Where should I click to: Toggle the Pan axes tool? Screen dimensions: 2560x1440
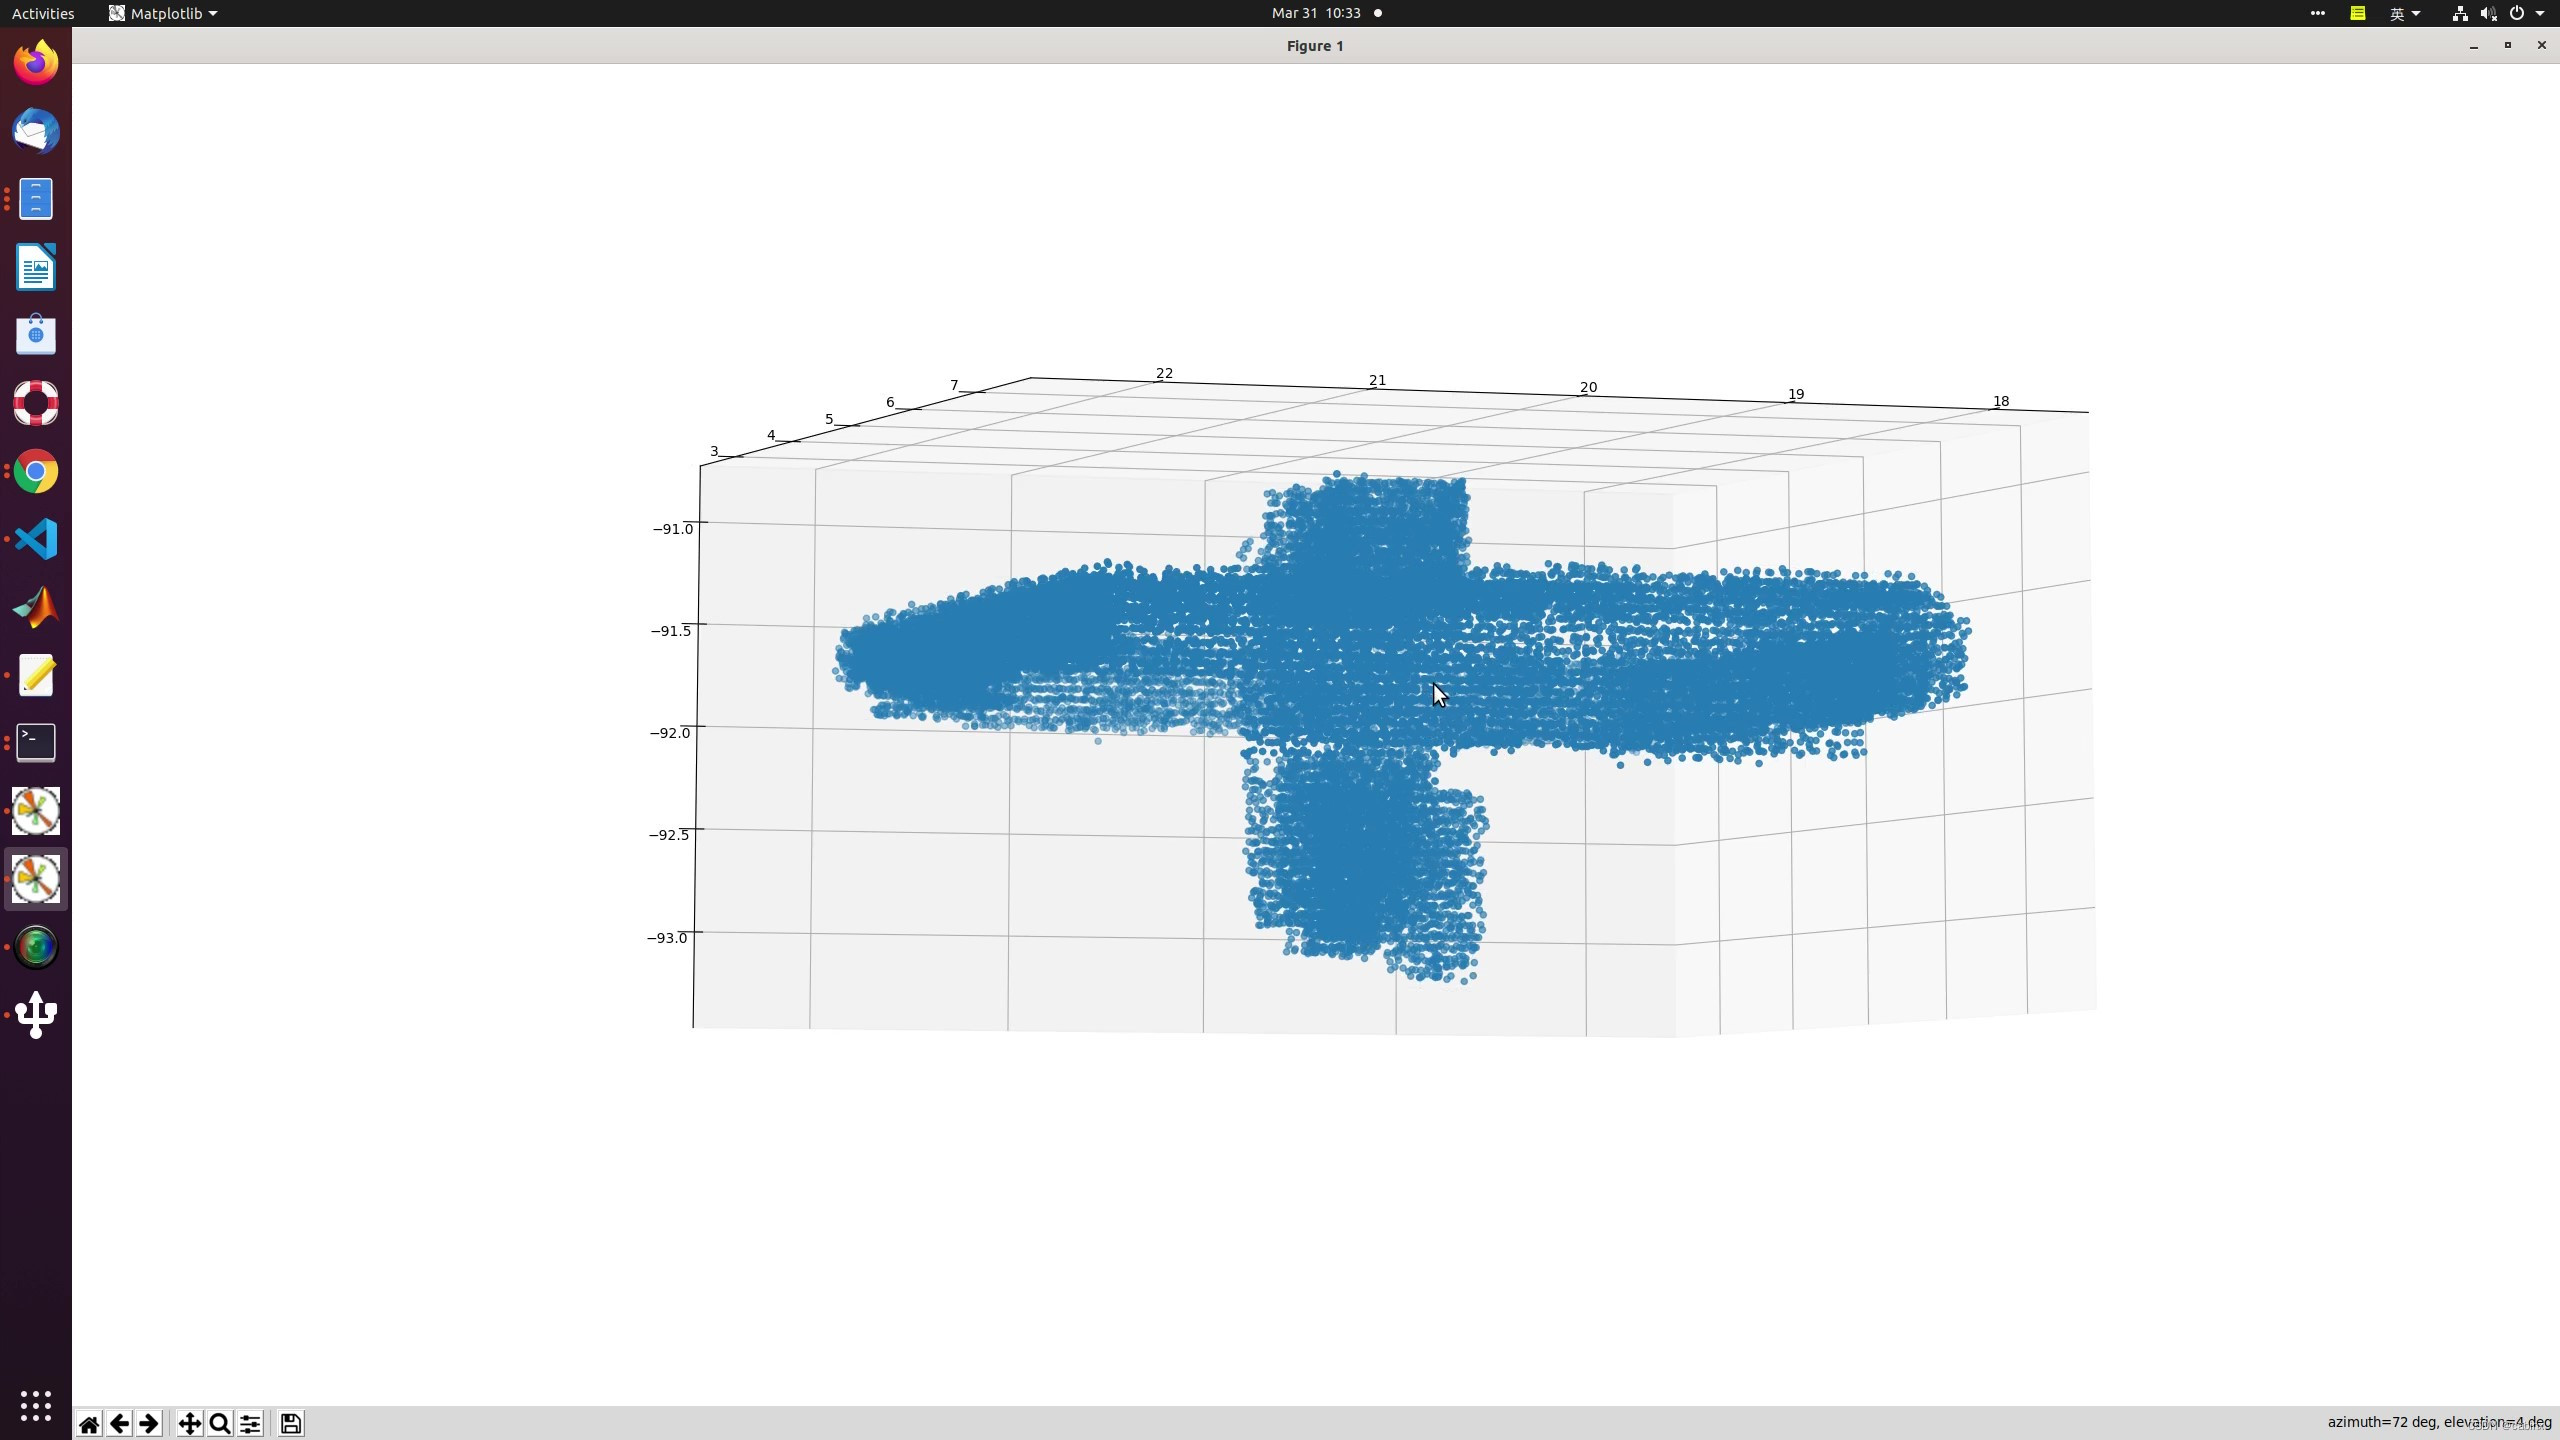click(x=189, y=1423)
